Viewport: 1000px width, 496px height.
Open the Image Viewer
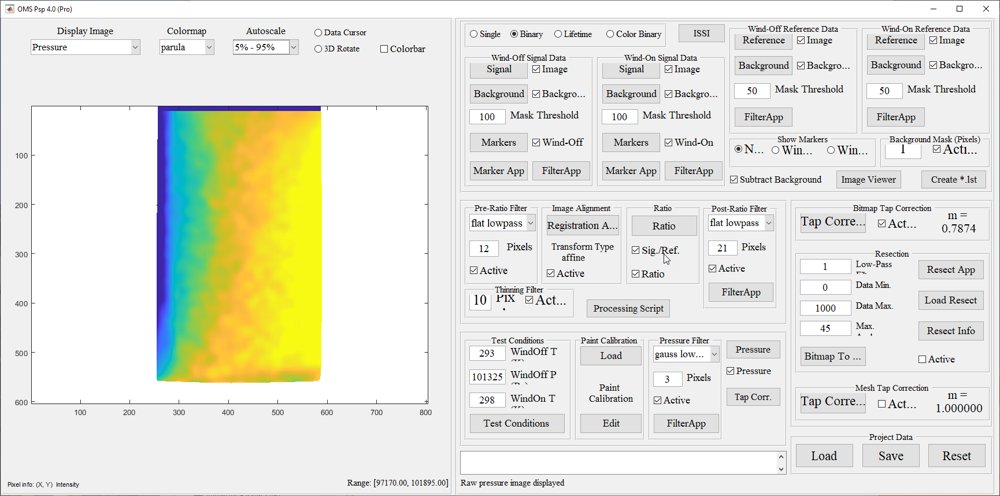click(868, 180)
